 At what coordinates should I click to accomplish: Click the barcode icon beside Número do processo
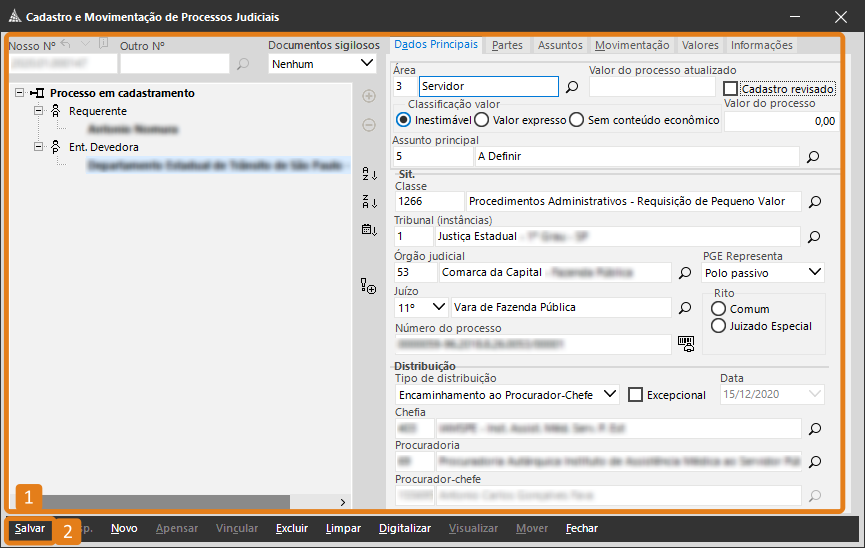click(x=685, y=343)
